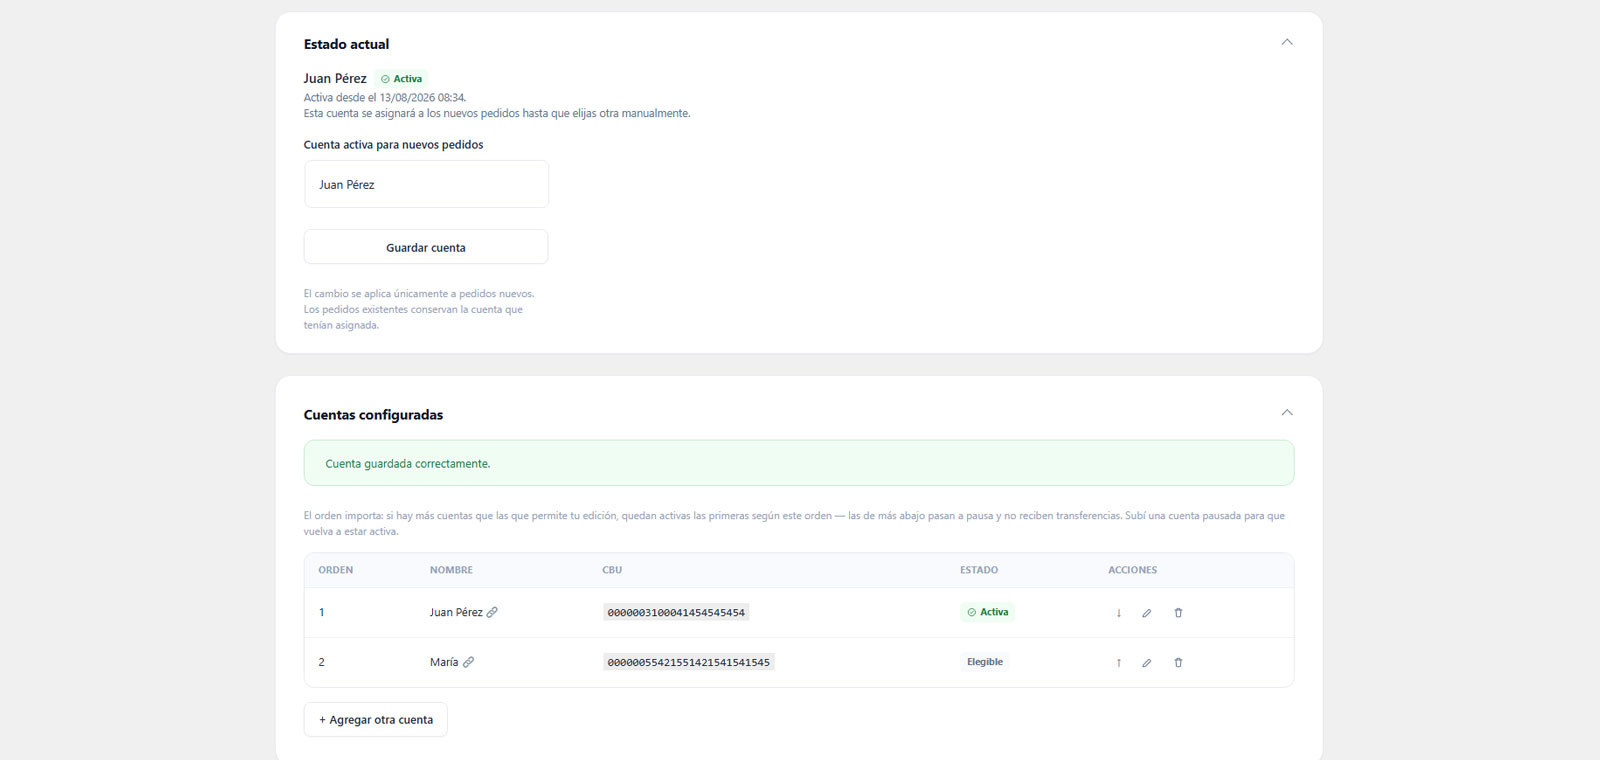Move María account up in order
The height and width of the screenshot is (760, 1600).
coord(1118,663)
